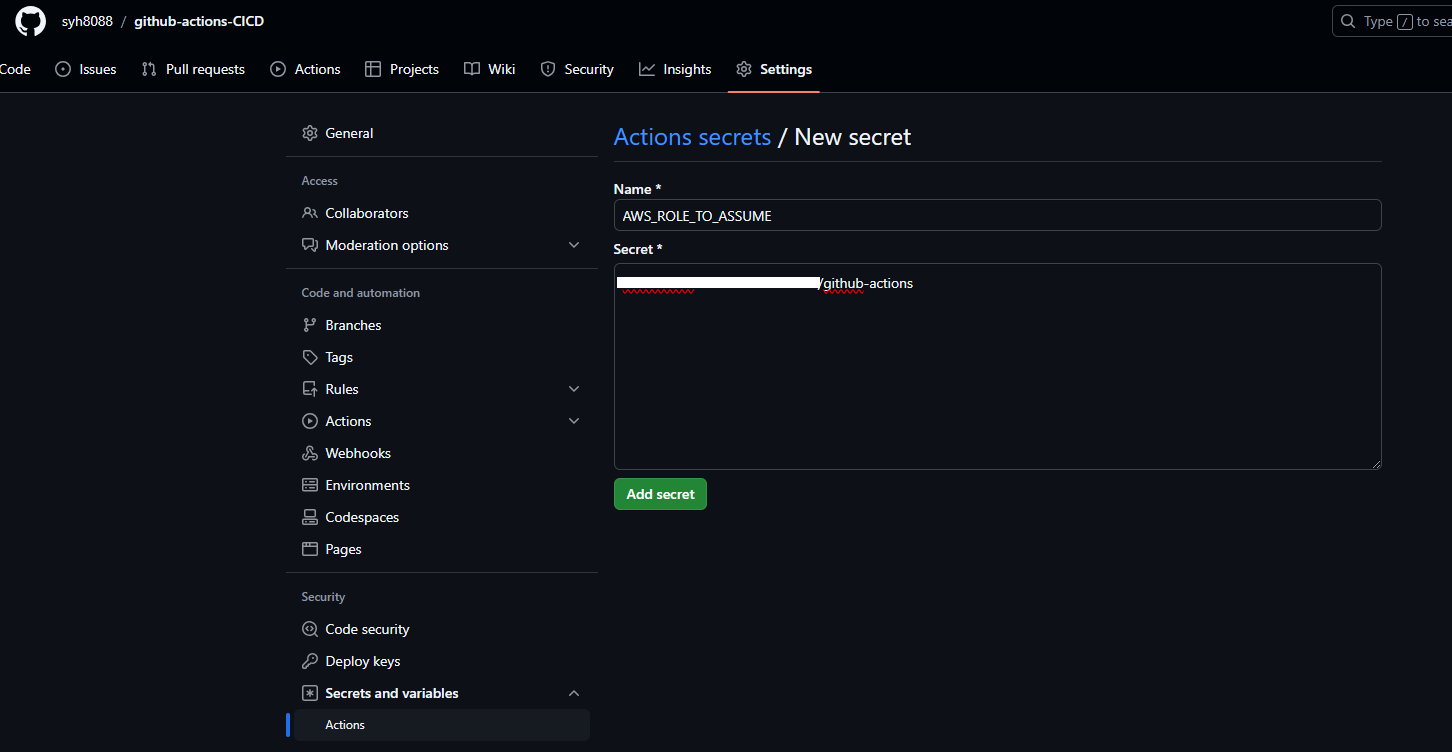The height and width of the screenshot is (752, 1452).
Task: Open the Code tab
Action: [15, 69]
